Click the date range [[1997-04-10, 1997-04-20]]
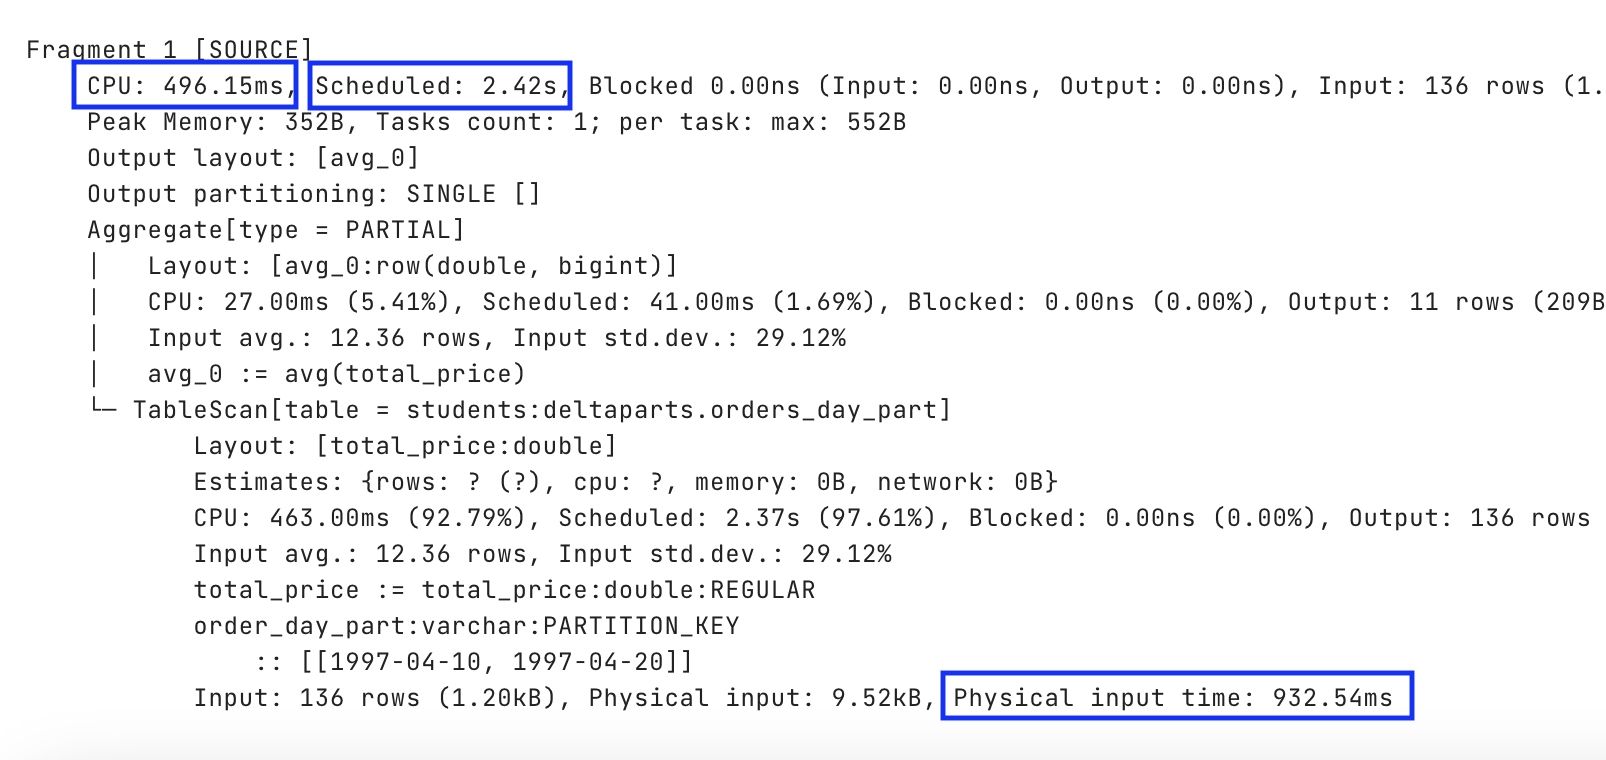Viewport: 1606px width, 760px height. tap(496, 662)
